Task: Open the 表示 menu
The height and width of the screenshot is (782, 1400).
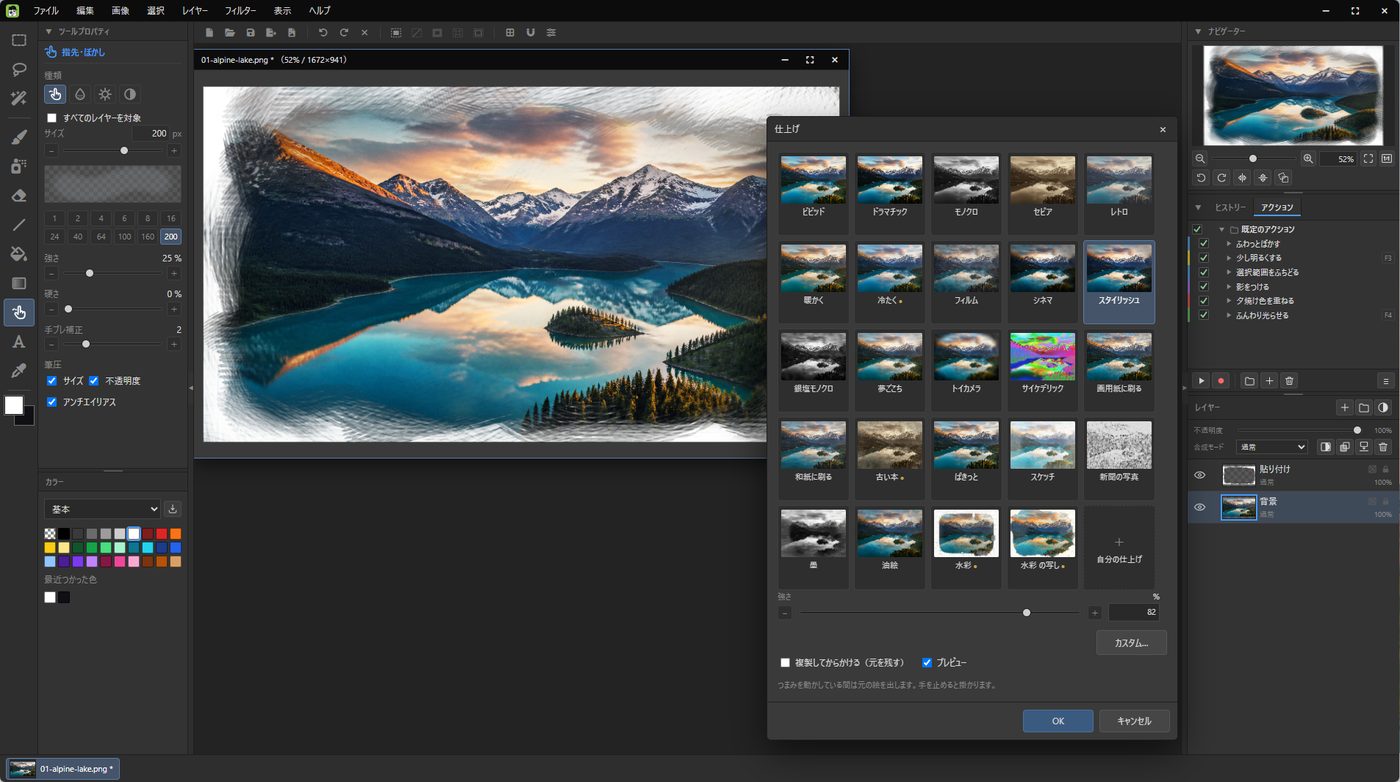Action: pyautogui.click(x=283, y=10)
